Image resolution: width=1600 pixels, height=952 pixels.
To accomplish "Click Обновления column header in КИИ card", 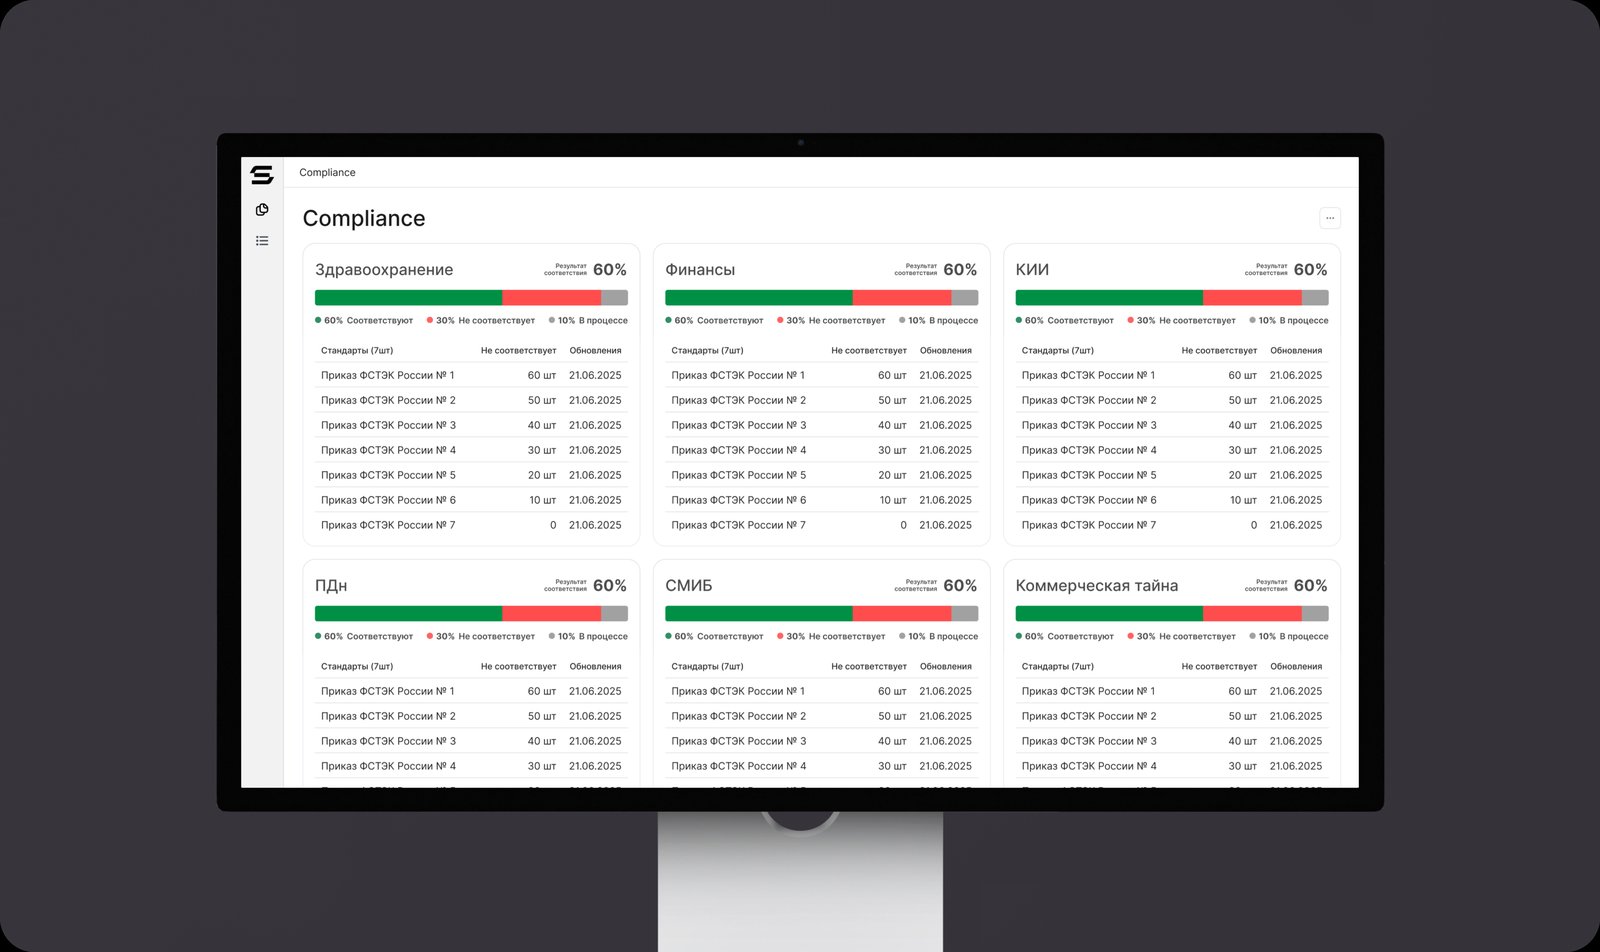I will point(1296,351).
